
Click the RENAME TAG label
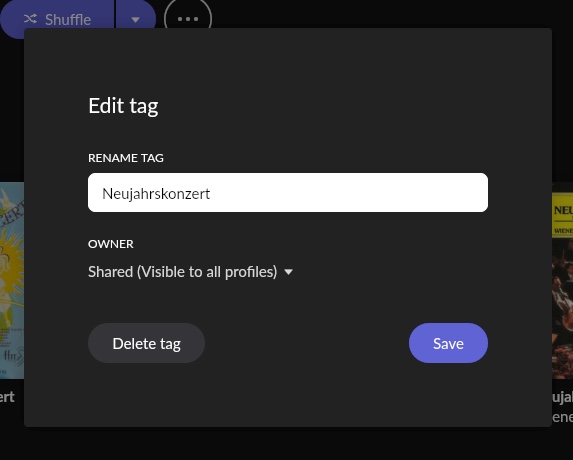tap(126, 158)
